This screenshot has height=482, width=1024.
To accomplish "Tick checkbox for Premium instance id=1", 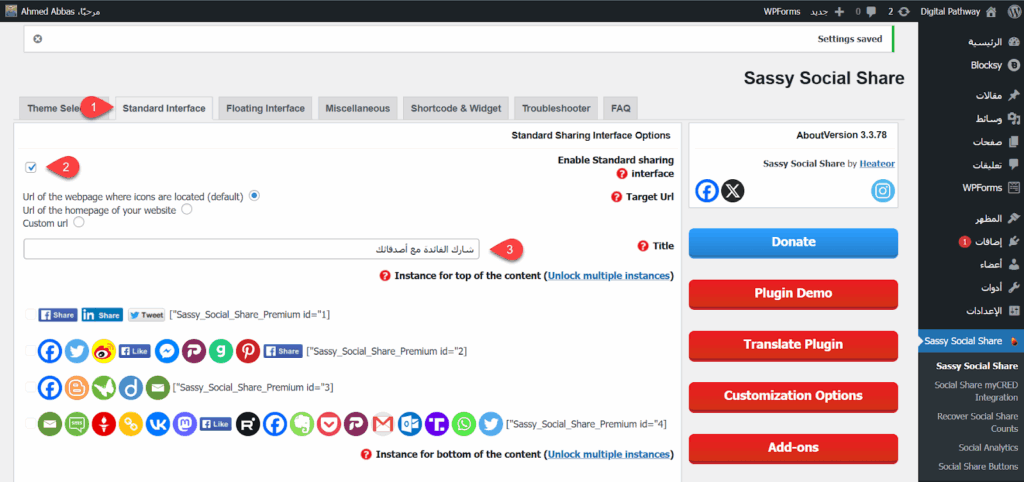I will pyautogui.click(x=30, y=315).
